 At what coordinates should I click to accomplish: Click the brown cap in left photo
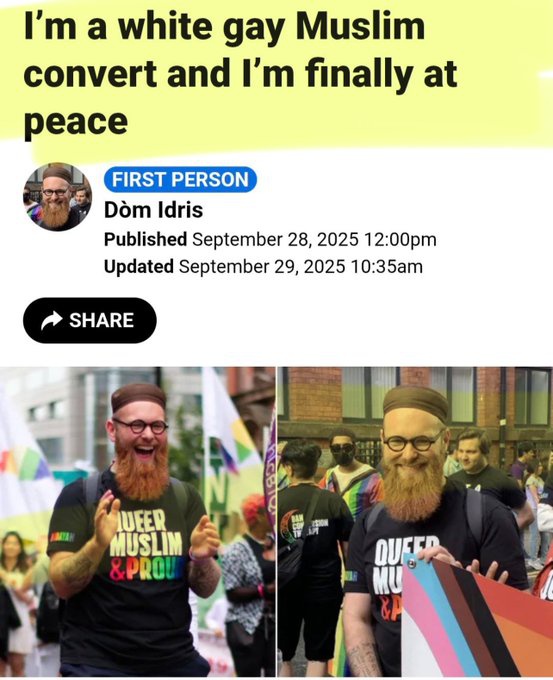pyautogui.click(x=138, y=397)
